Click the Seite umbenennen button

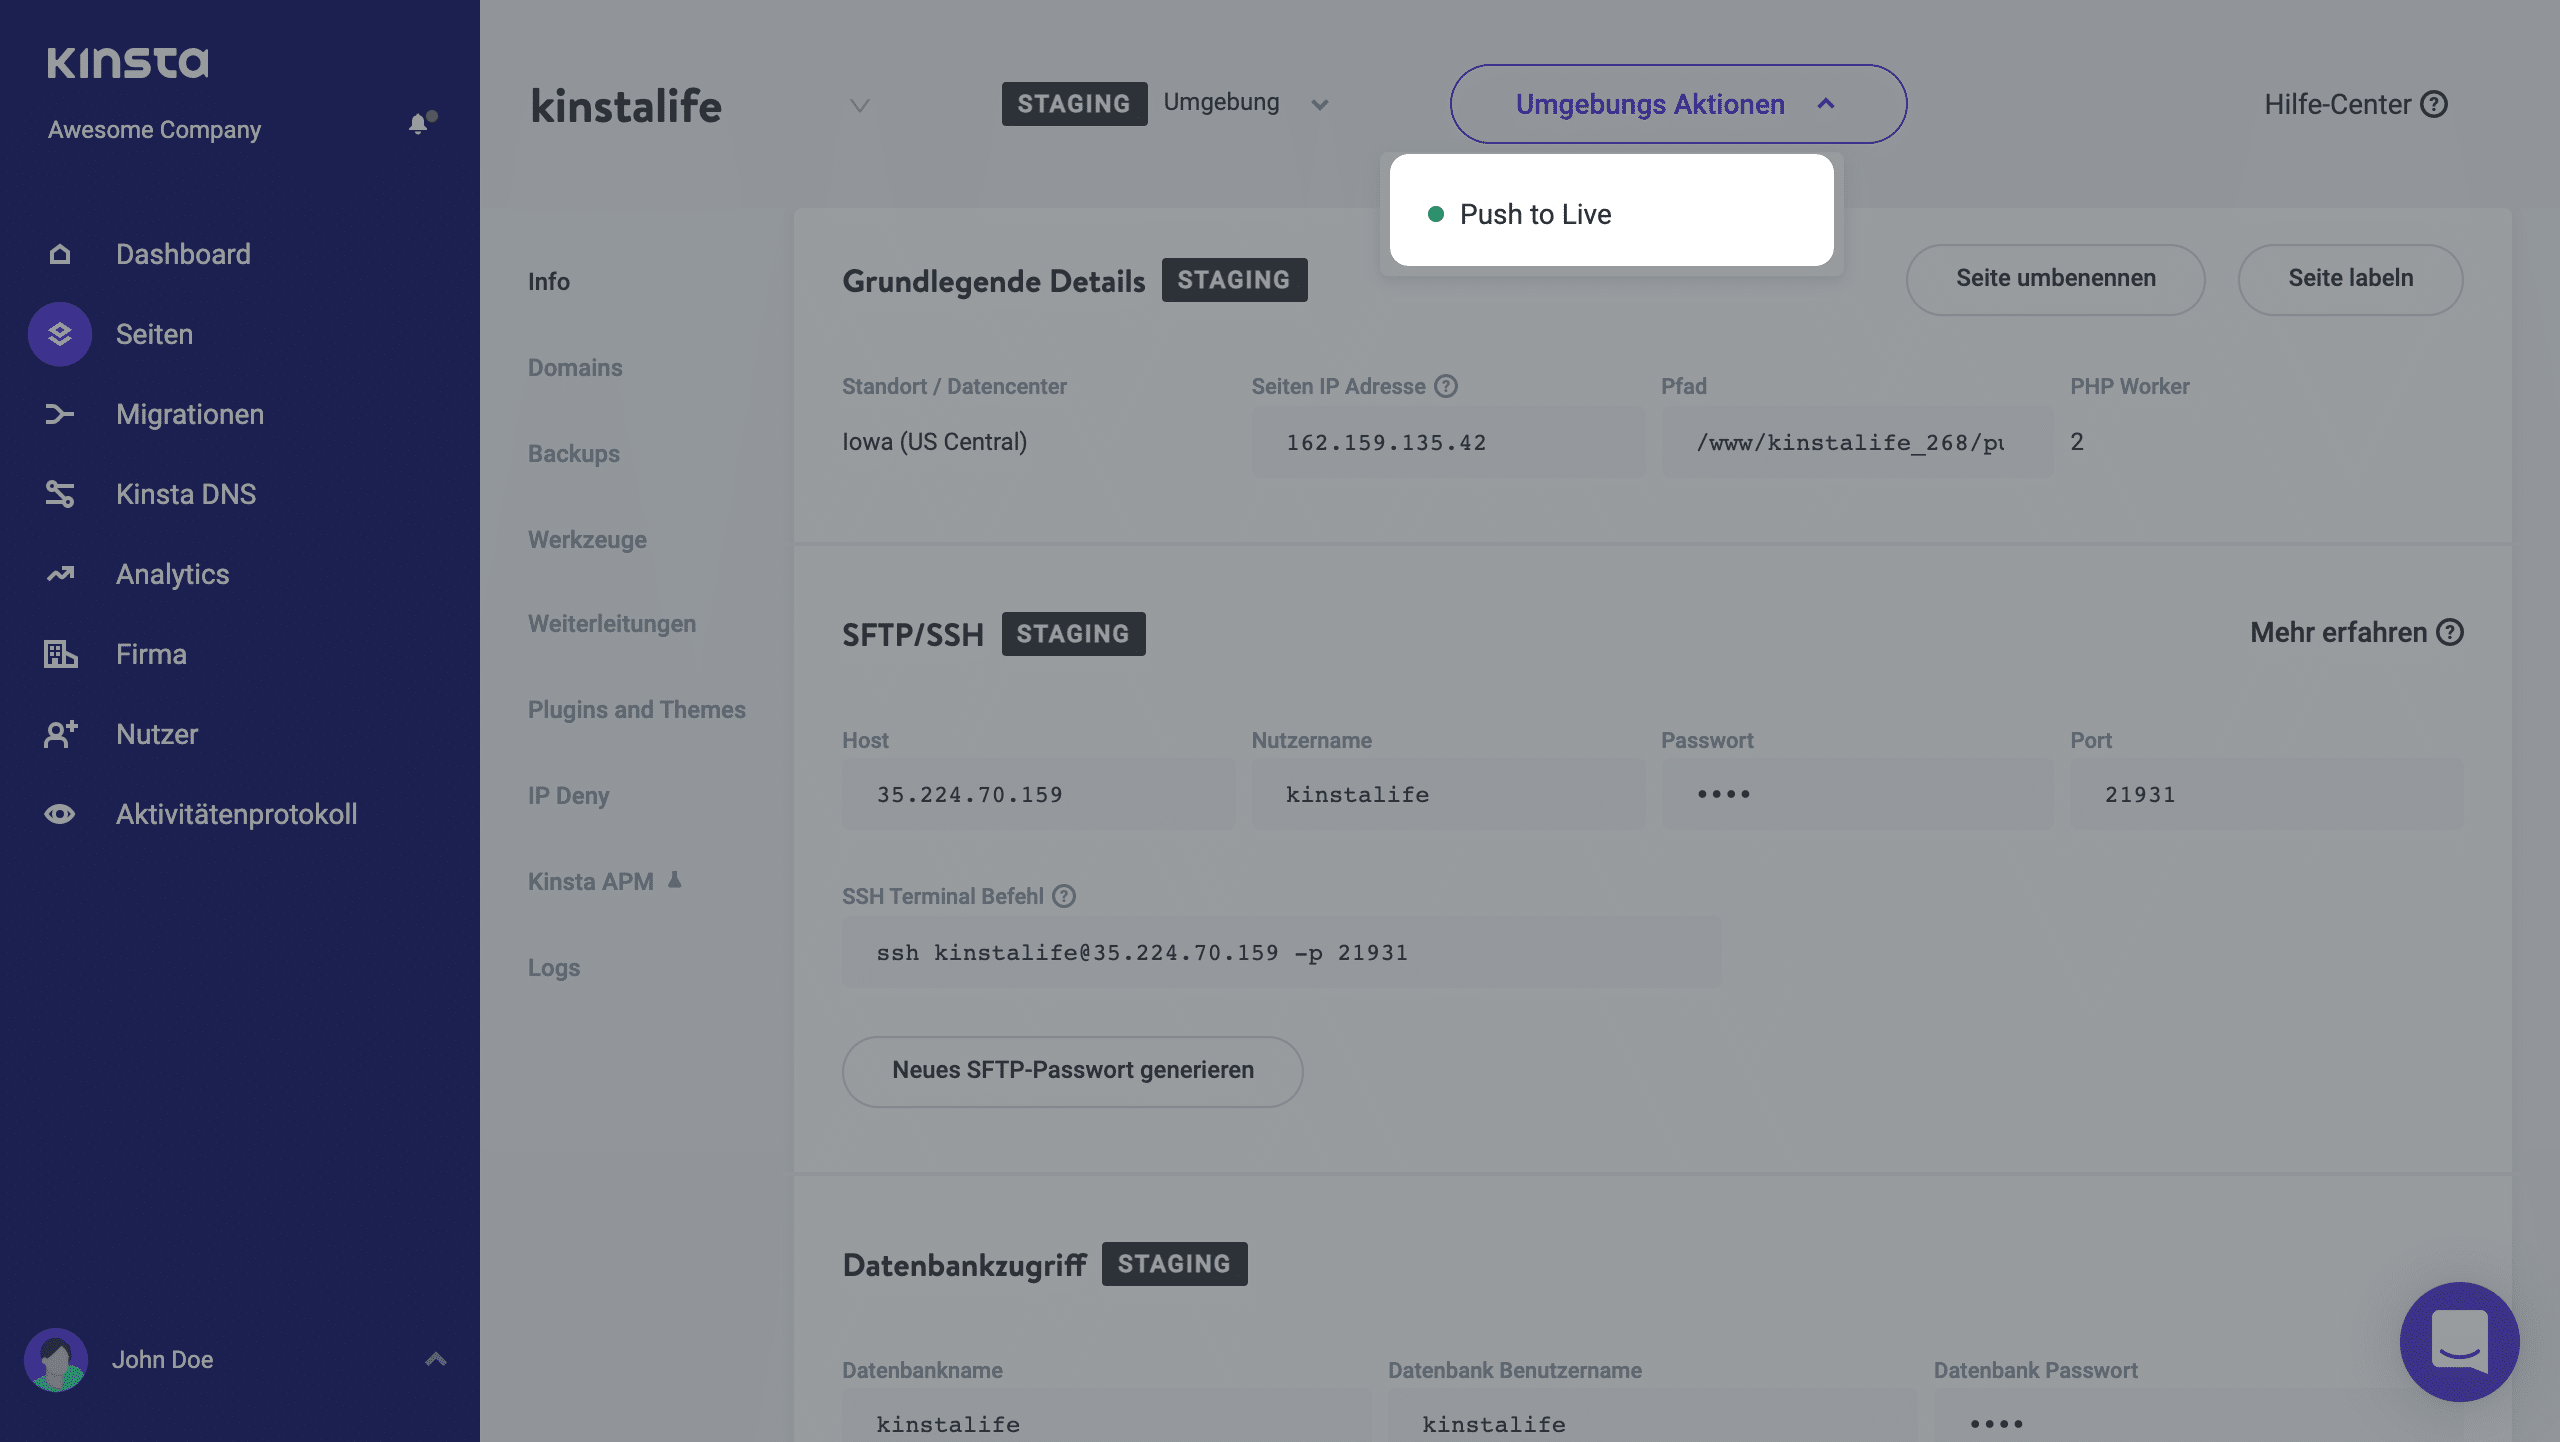coord(2055,279)
